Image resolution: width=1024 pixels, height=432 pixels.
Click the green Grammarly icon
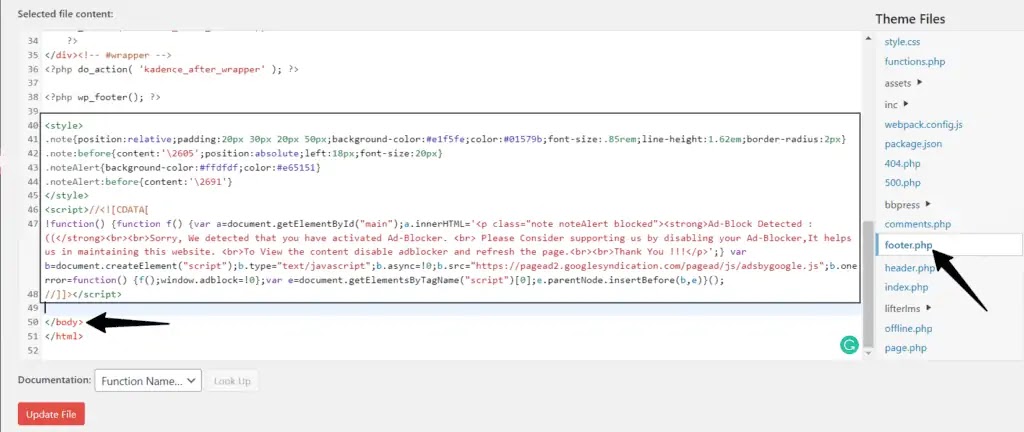[x=848, y=345]
